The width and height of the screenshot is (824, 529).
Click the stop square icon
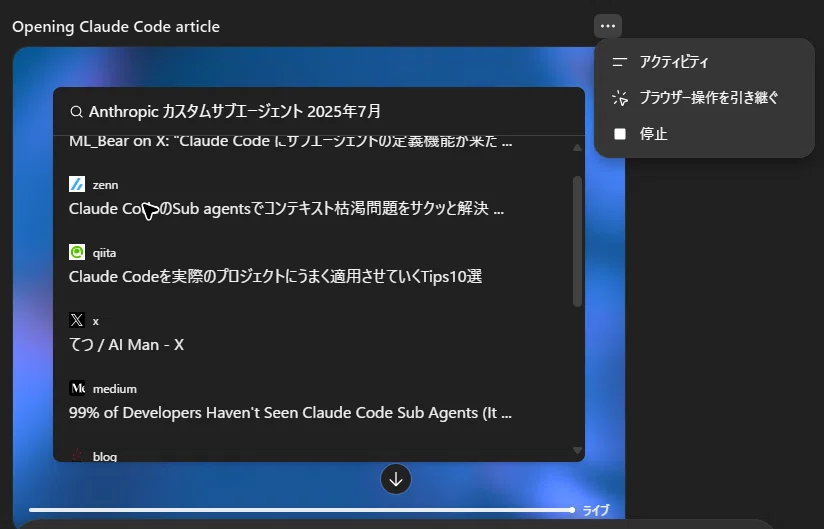(620, 134)
